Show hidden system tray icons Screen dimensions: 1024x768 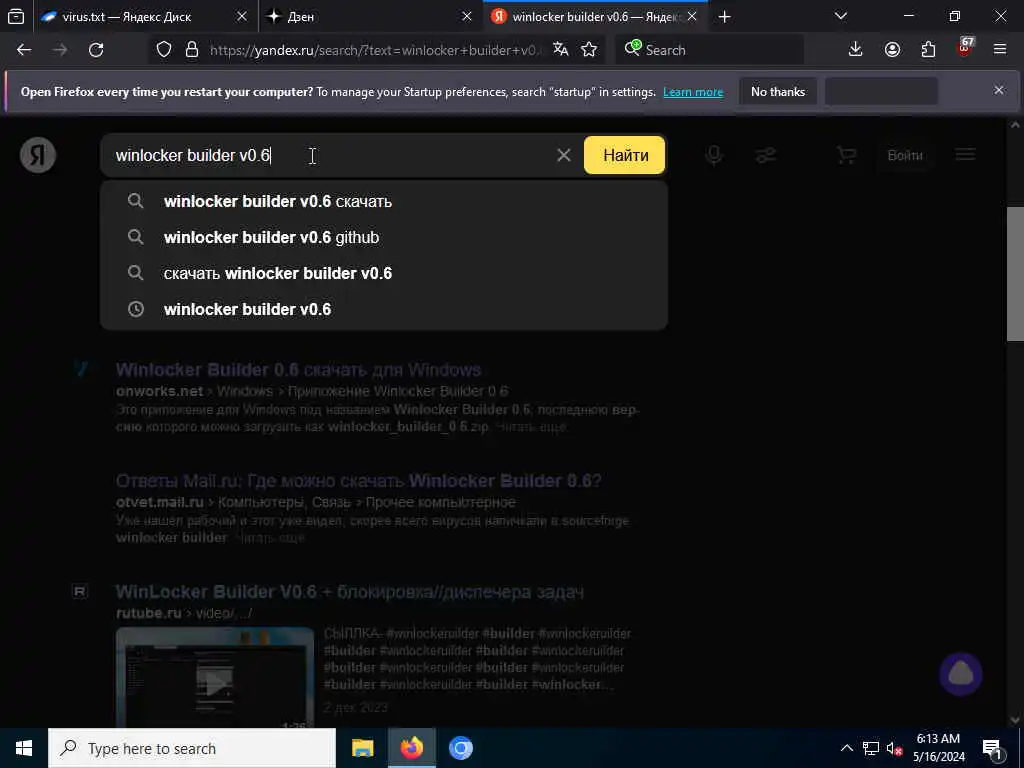(846, 748)
